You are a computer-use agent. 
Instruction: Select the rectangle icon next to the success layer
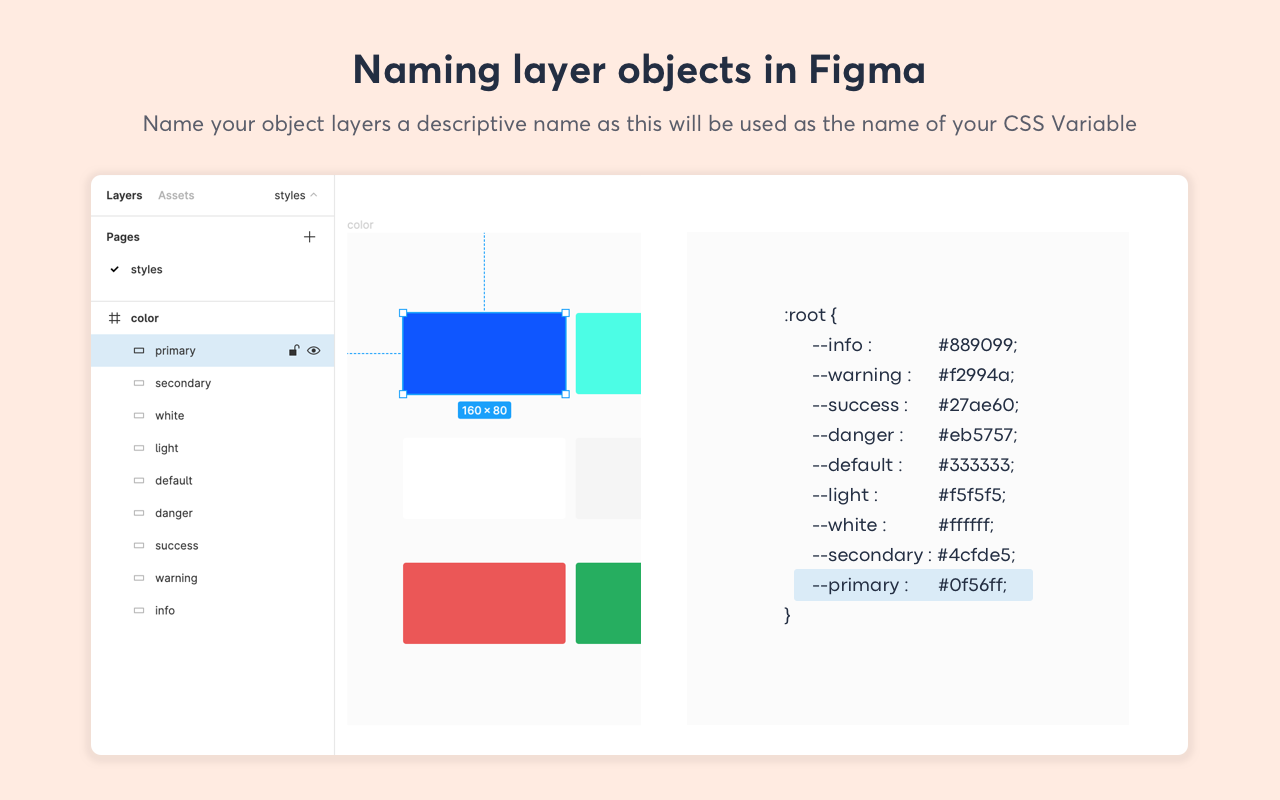click(138, 545)
